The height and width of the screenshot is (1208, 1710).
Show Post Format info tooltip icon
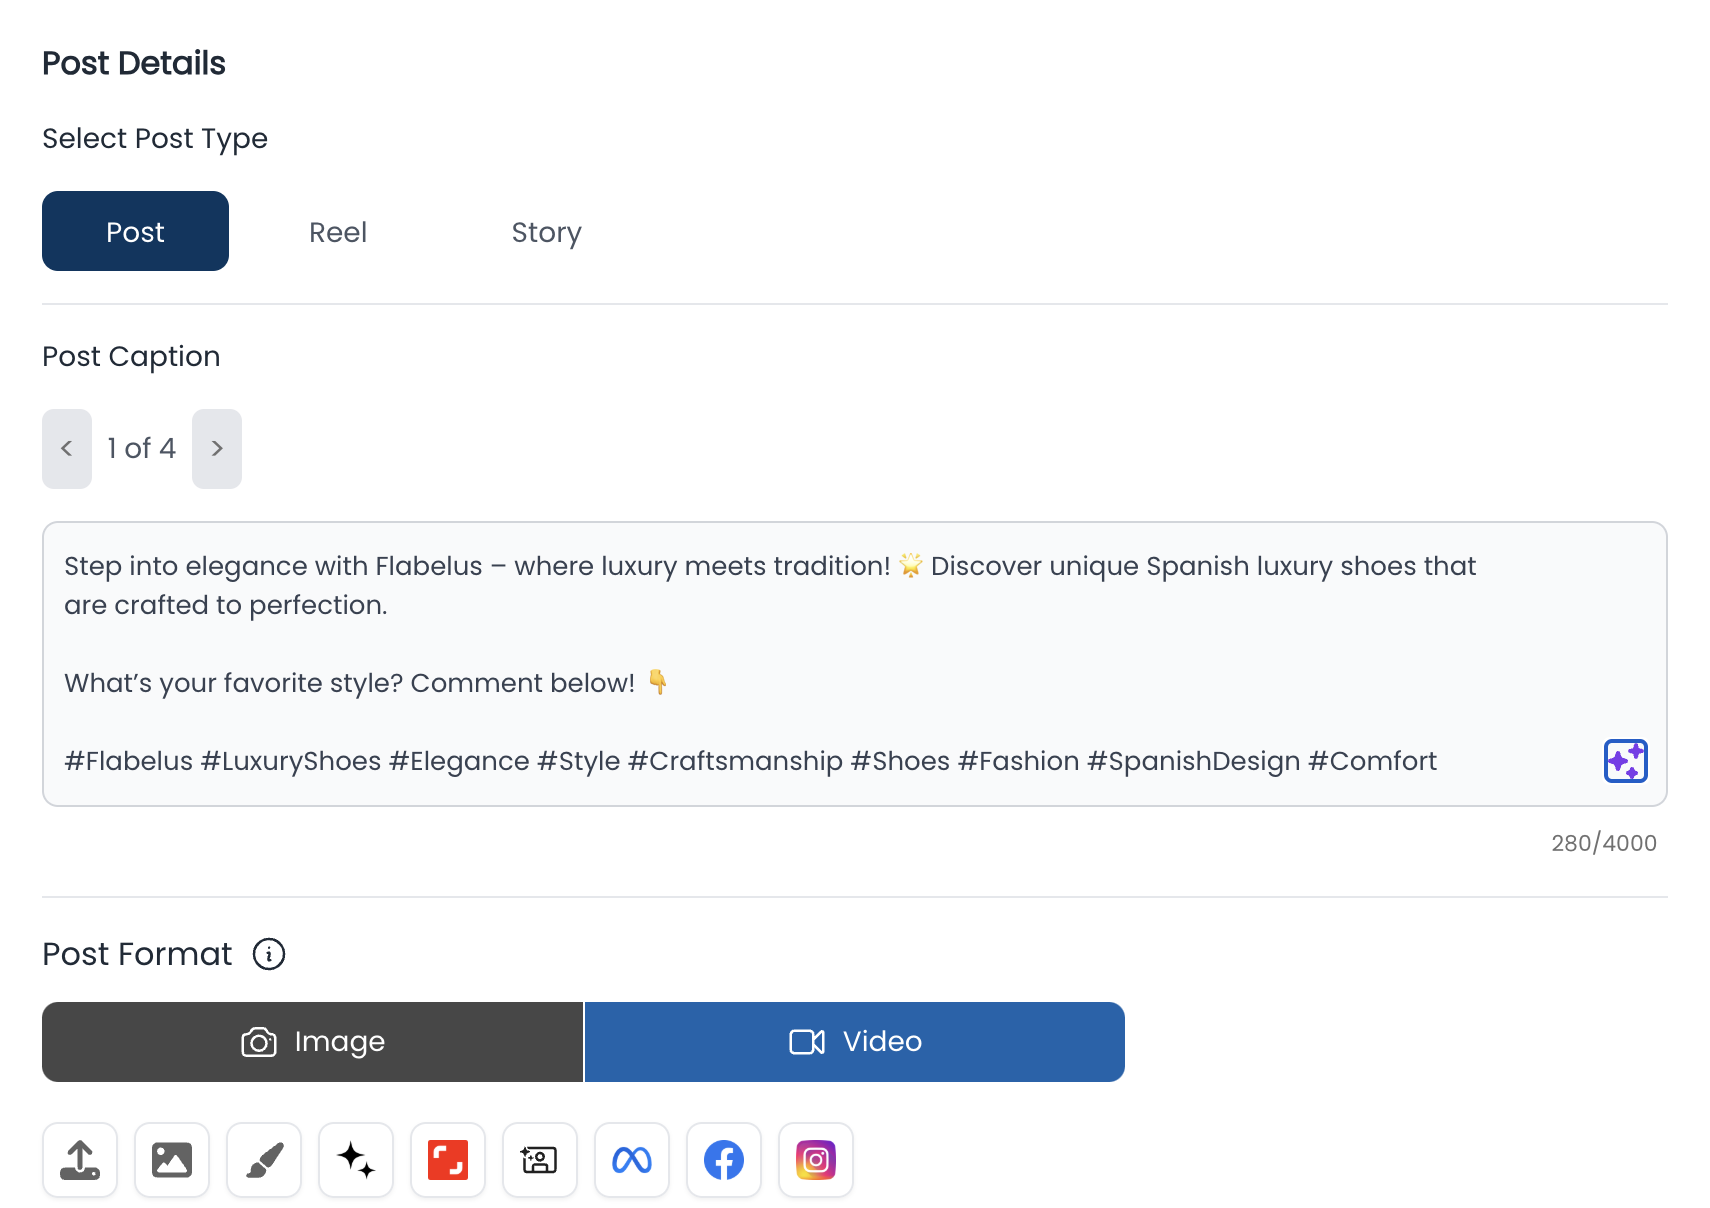point(269,954)
